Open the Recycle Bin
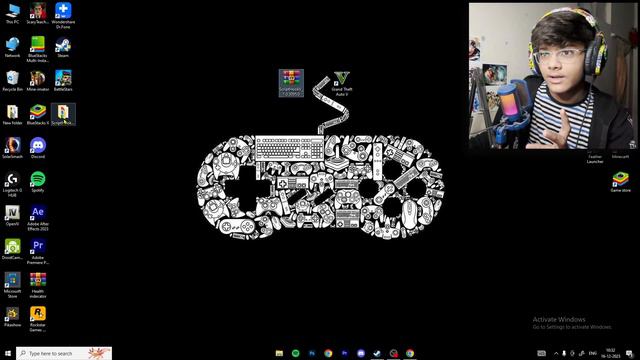Image resolution: width=640 pixels, height=360 pixels. point(12,81)
